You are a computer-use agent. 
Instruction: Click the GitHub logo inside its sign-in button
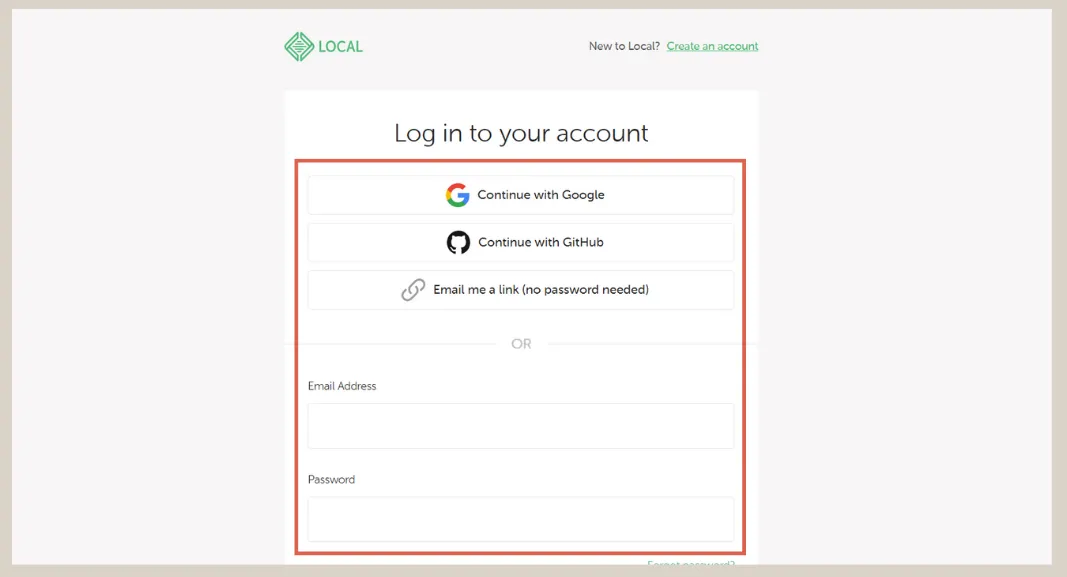click(458, 242)
